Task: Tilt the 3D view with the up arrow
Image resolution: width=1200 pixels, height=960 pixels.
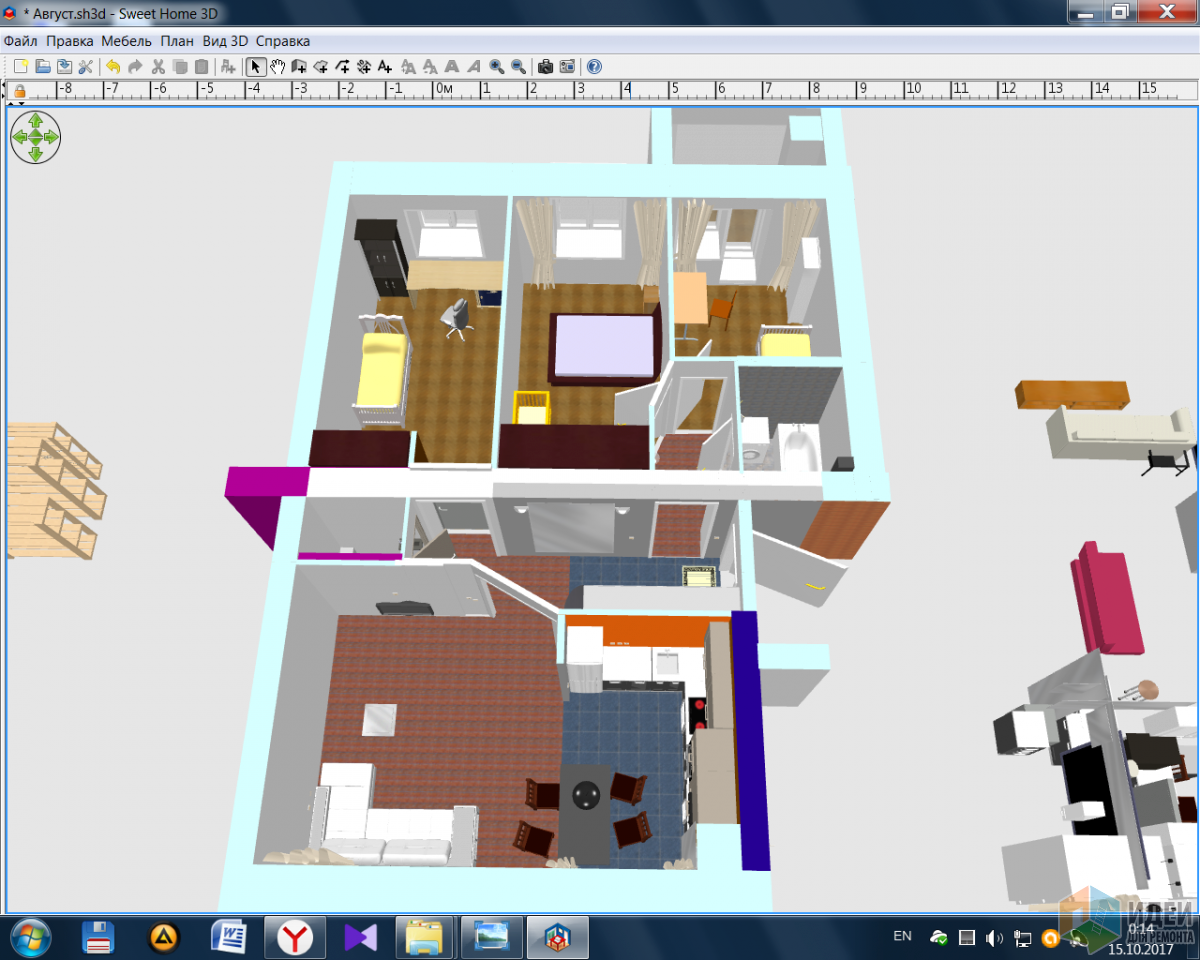Action: [36, 120]
